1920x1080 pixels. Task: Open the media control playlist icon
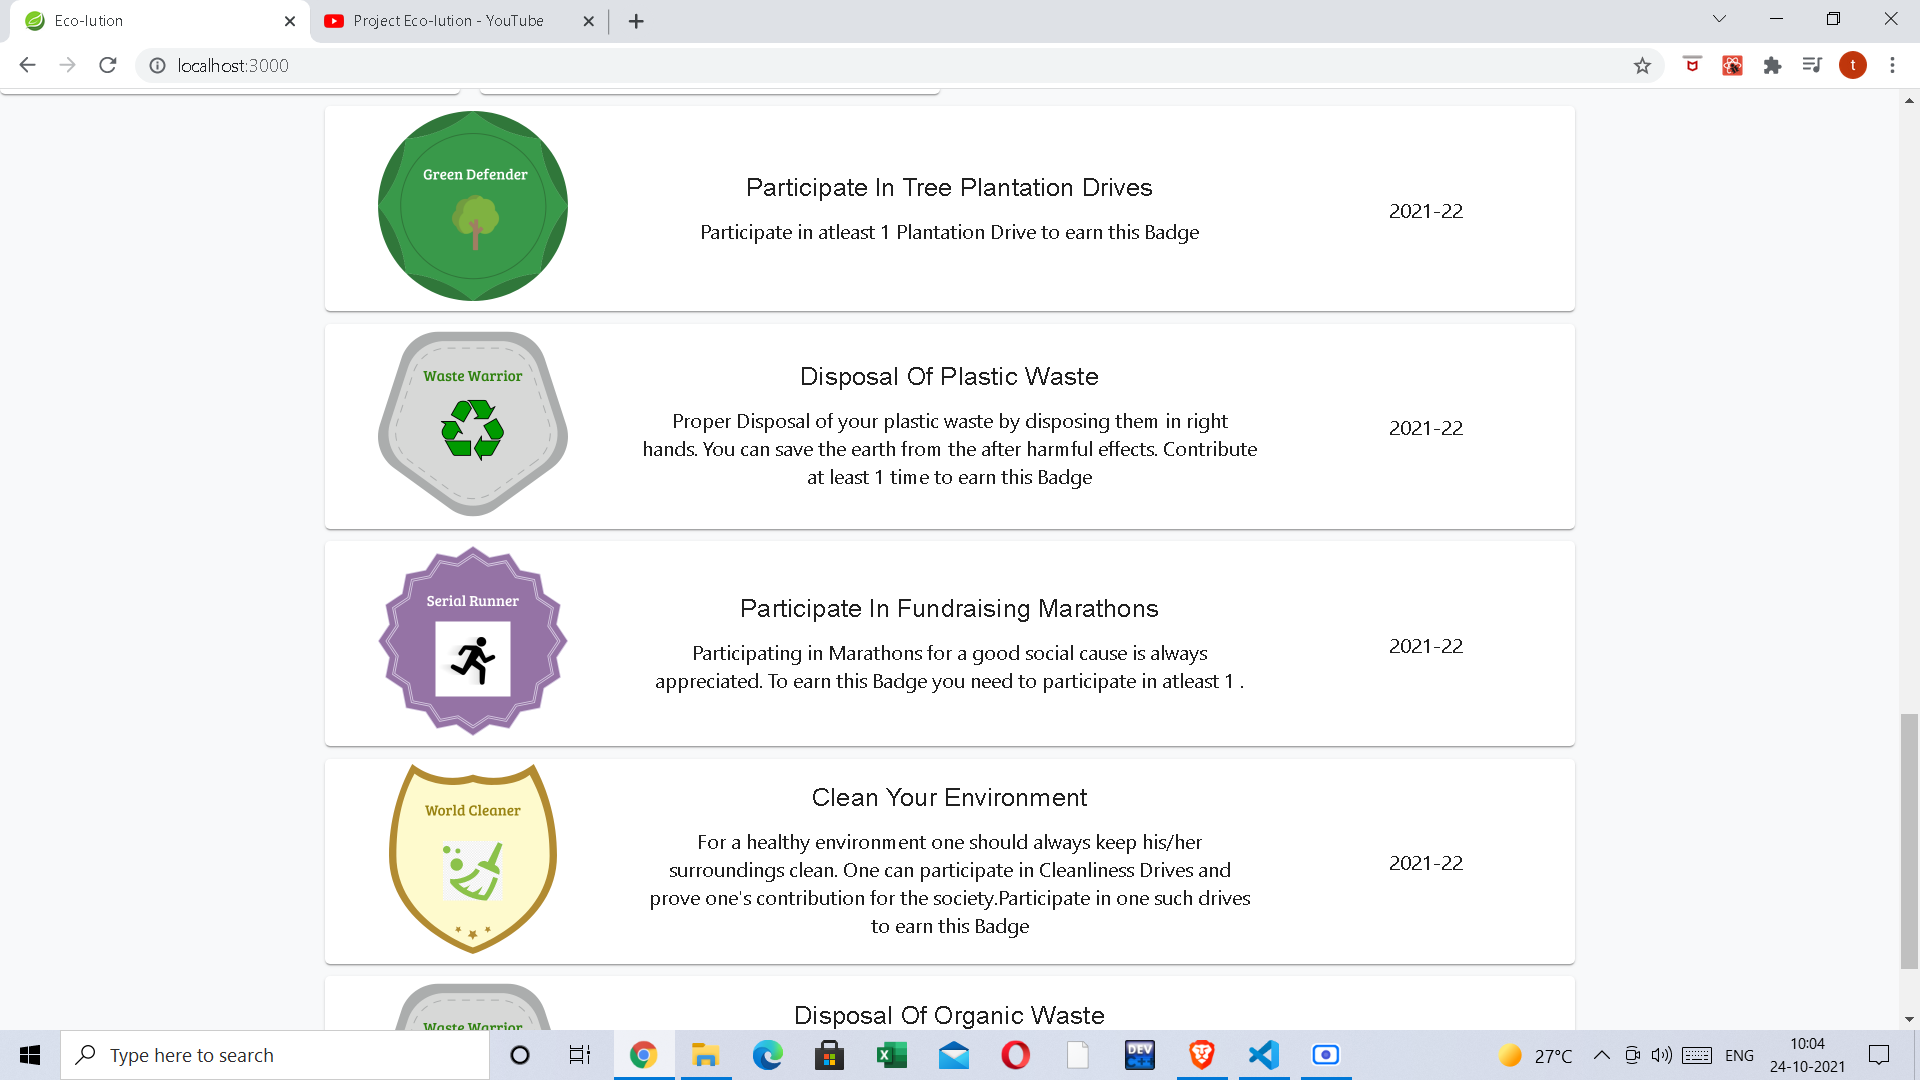pos(1812,66)
